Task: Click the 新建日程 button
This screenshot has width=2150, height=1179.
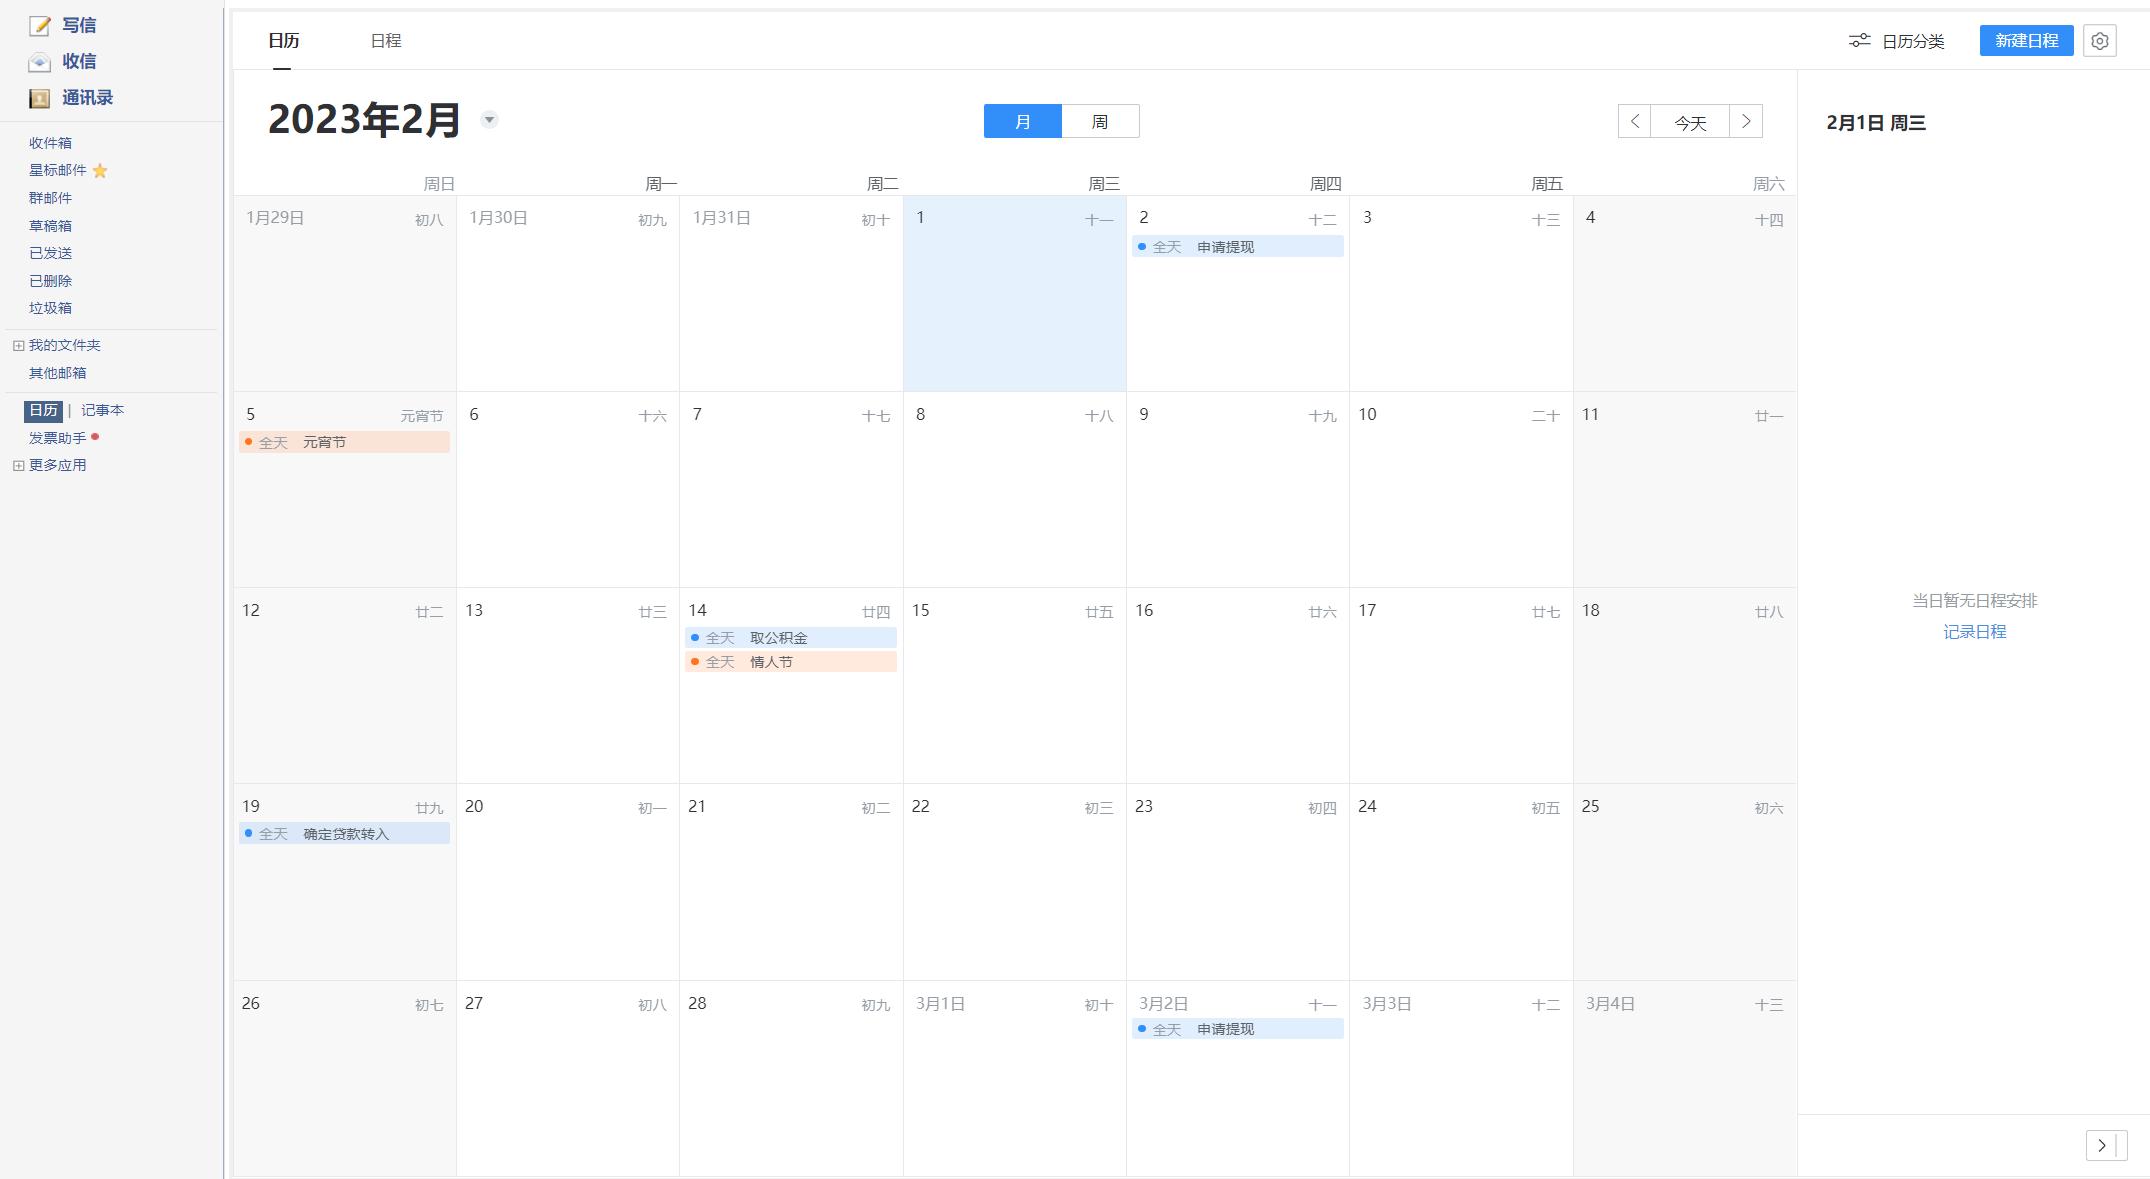Action: click(x=2026, y=41)
